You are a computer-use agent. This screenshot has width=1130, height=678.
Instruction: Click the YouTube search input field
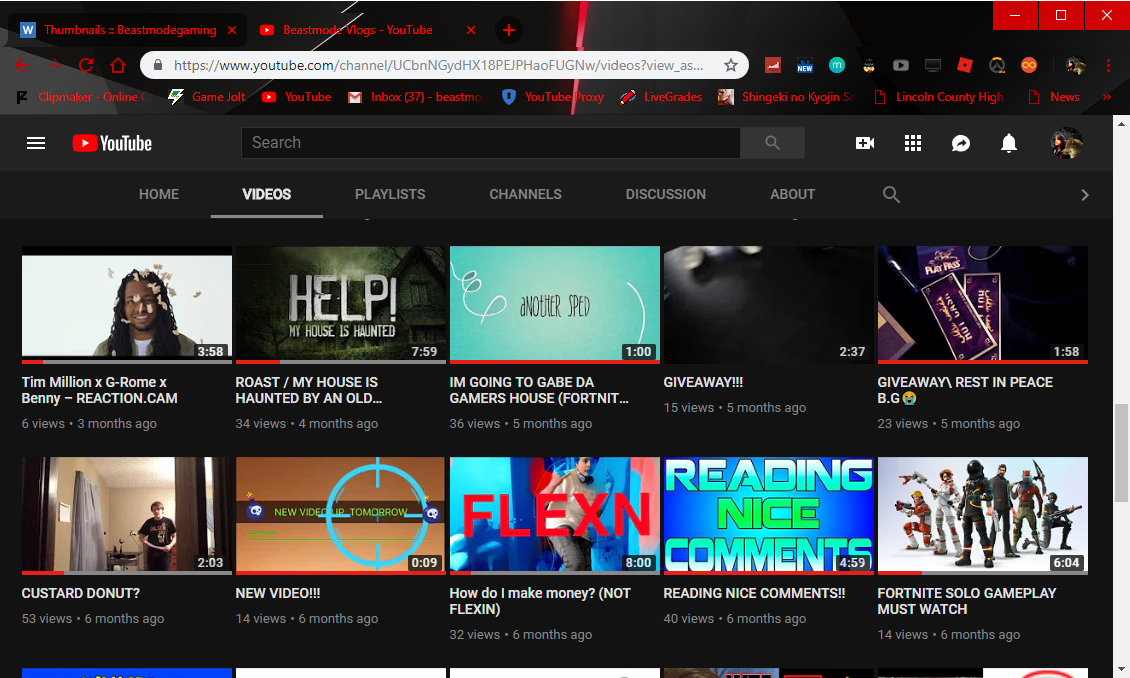tap(491, 143)
